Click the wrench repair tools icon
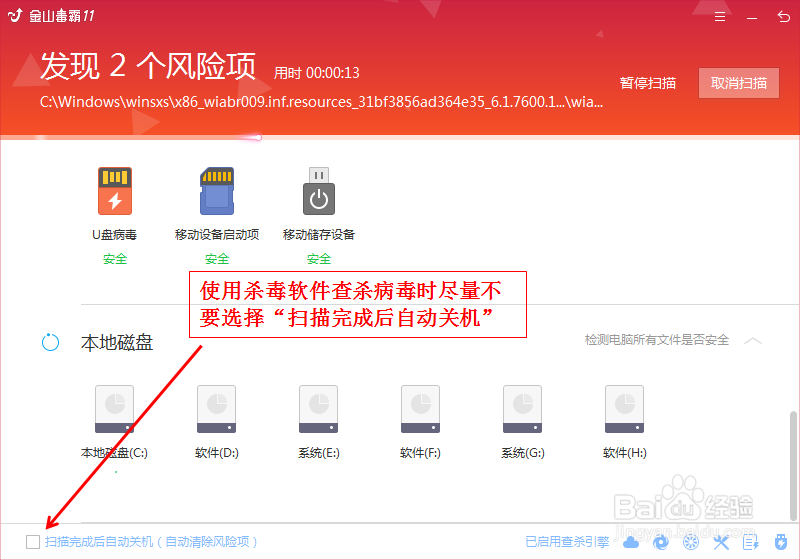 tap(721, 542)
